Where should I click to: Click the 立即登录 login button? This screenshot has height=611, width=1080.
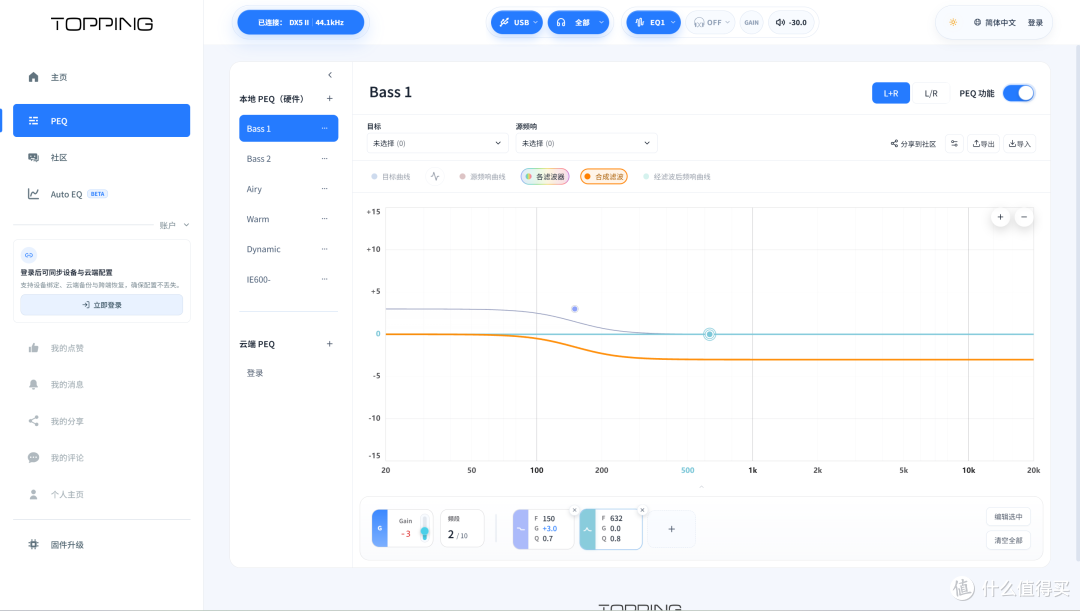(x=101, y=304)
